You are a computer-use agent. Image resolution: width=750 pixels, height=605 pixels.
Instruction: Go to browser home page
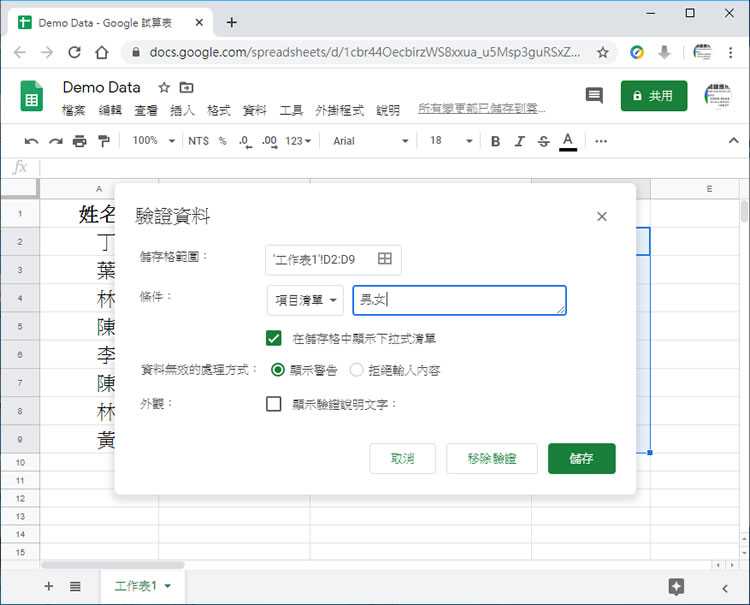click(102, 52)
